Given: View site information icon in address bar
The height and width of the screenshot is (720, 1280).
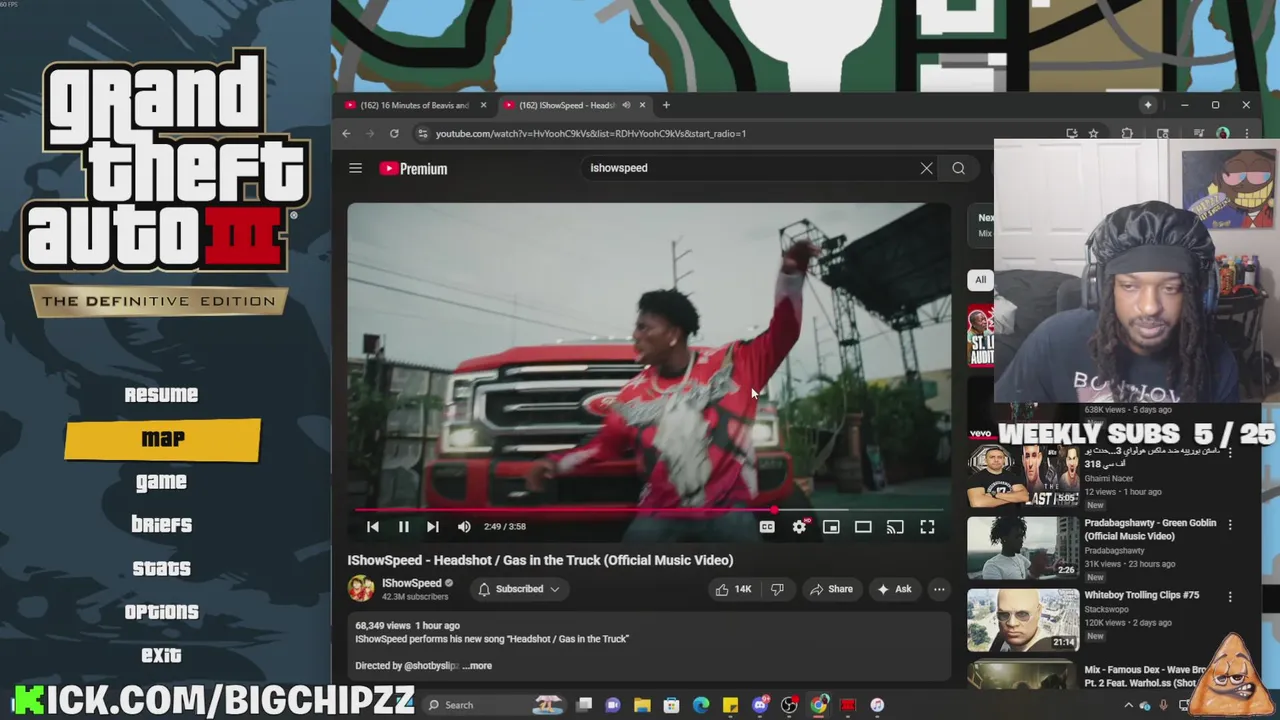Looking at the screenshot, I should click(x=422, y=133).
